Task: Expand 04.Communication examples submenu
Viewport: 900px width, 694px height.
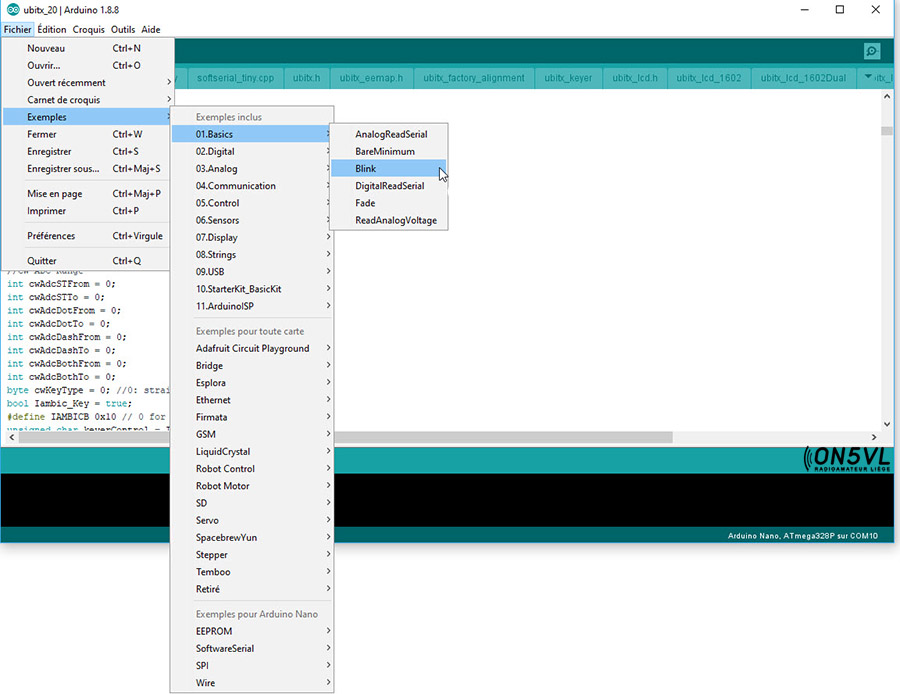Action: [x=251, y=186]
